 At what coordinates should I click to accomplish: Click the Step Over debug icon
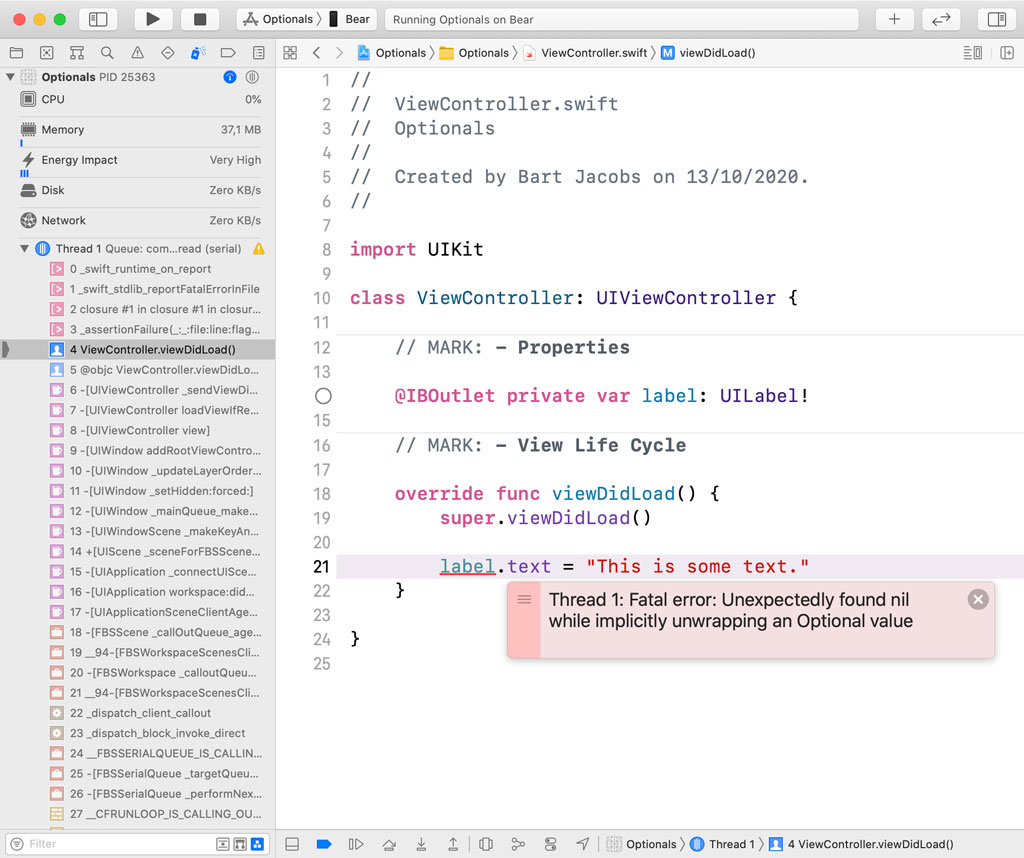tap(391, 844)
